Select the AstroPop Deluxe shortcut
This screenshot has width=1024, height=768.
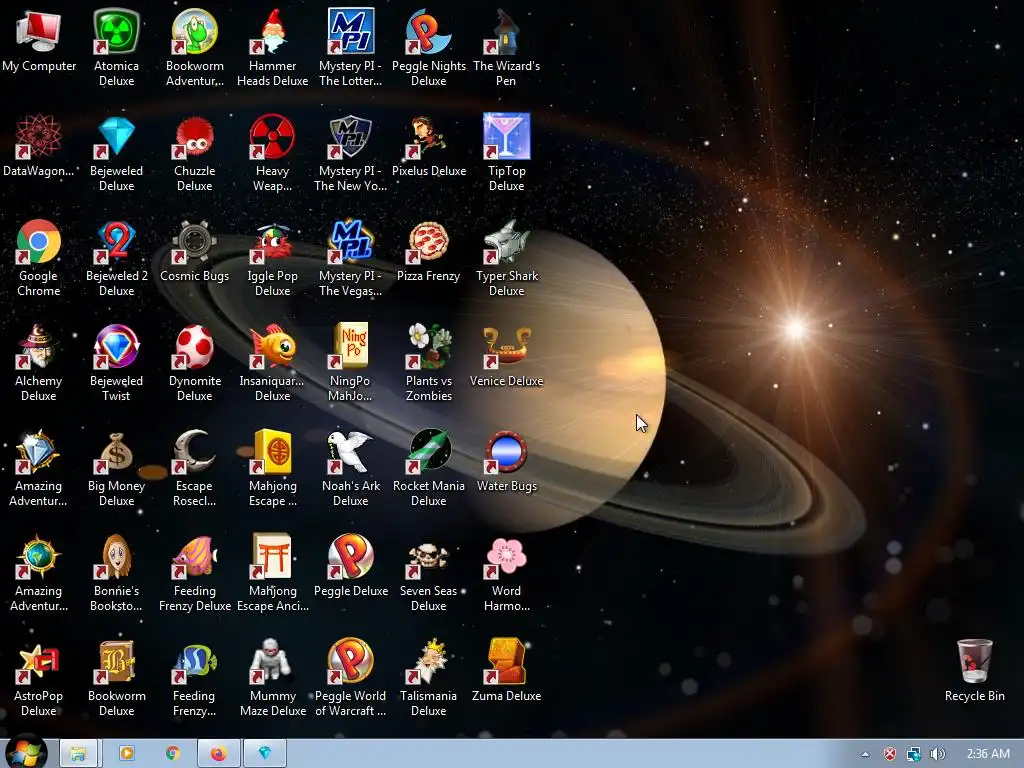(39, 662)
